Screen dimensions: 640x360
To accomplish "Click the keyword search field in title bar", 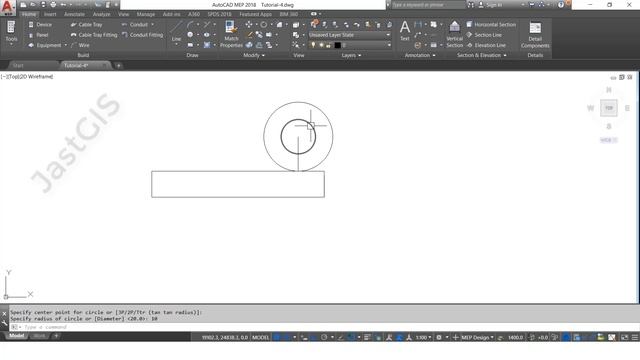I will tap(428, 5).
